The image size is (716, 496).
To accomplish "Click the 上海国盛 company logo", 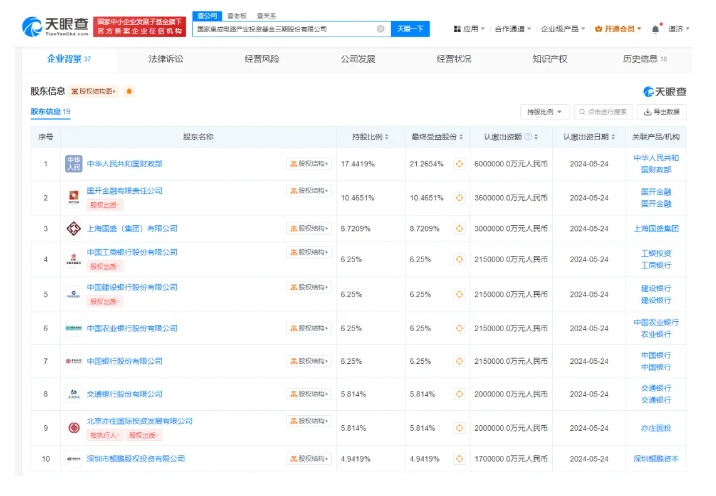I will pyautogui.click(x=74, y=228).
